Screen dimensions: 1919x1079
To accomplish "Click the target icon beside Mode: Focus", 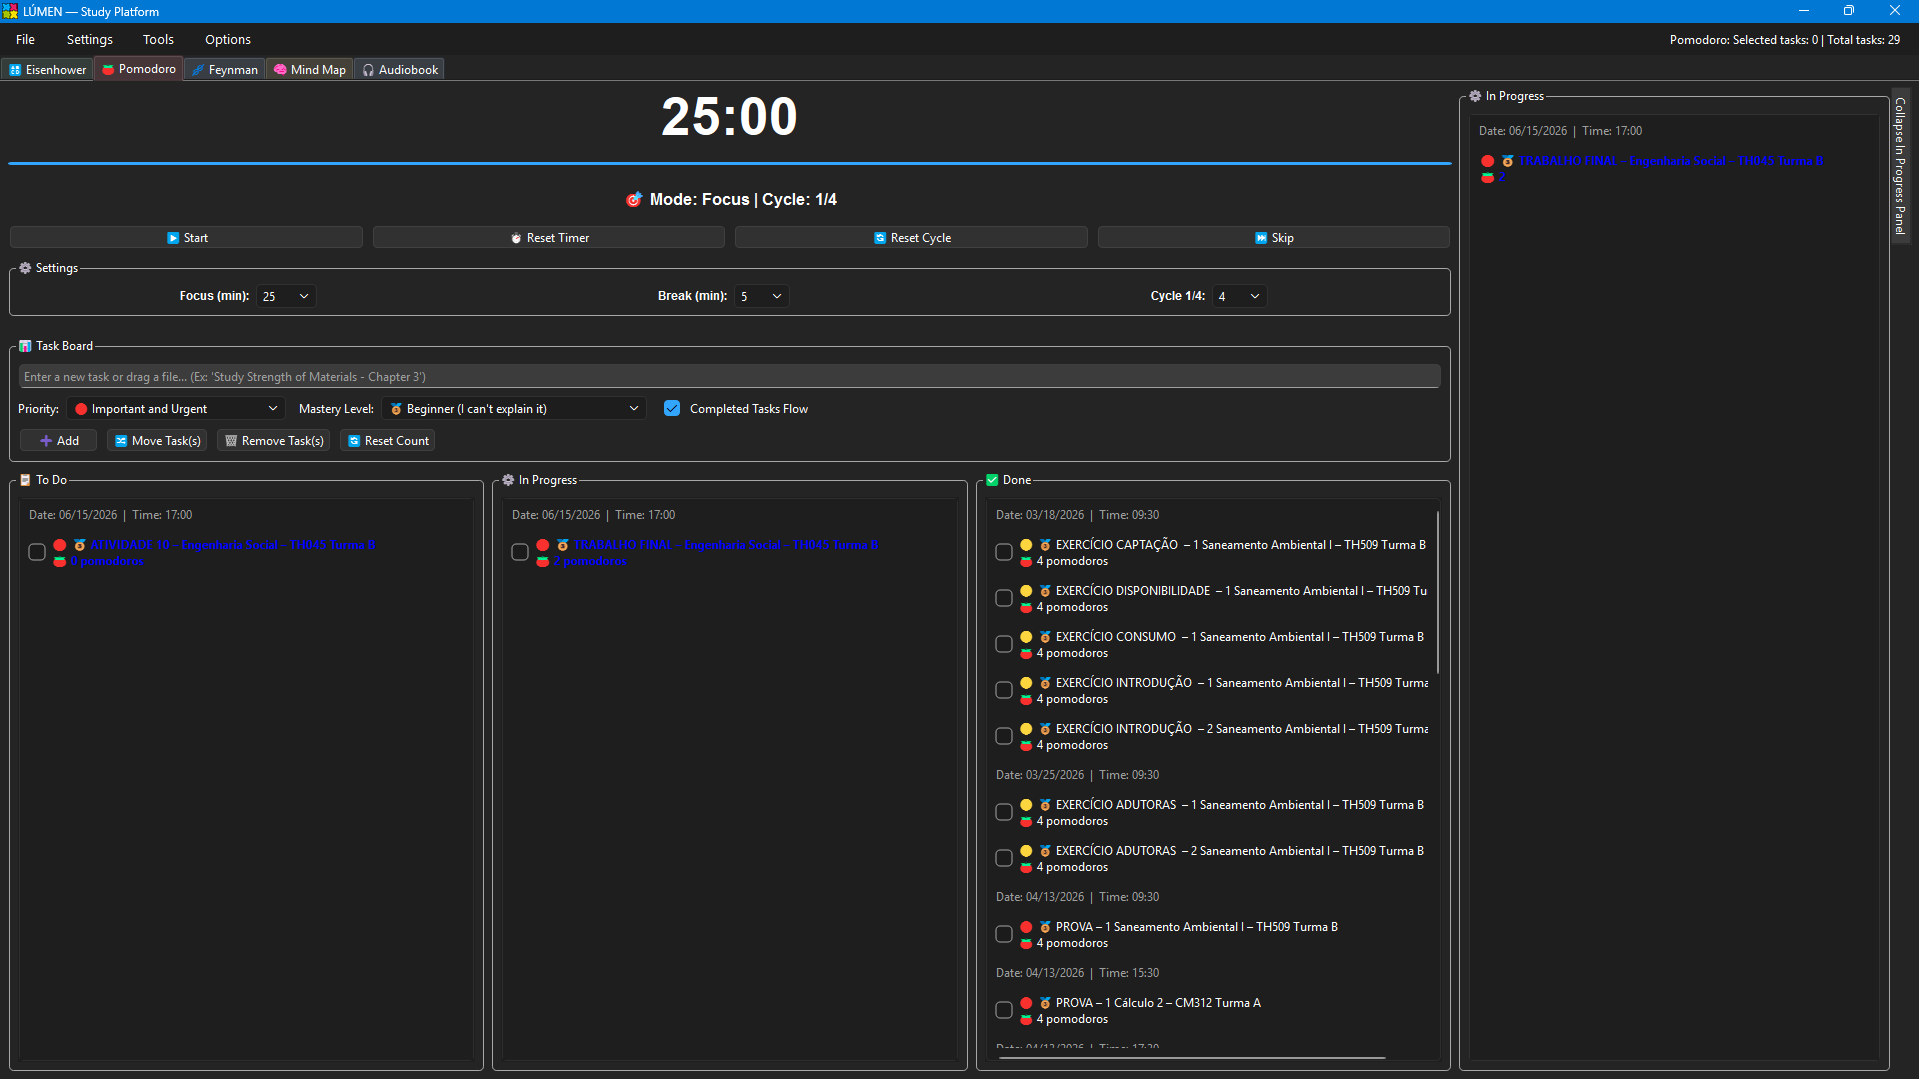I will pyautogui.click(x=634, y=199).
